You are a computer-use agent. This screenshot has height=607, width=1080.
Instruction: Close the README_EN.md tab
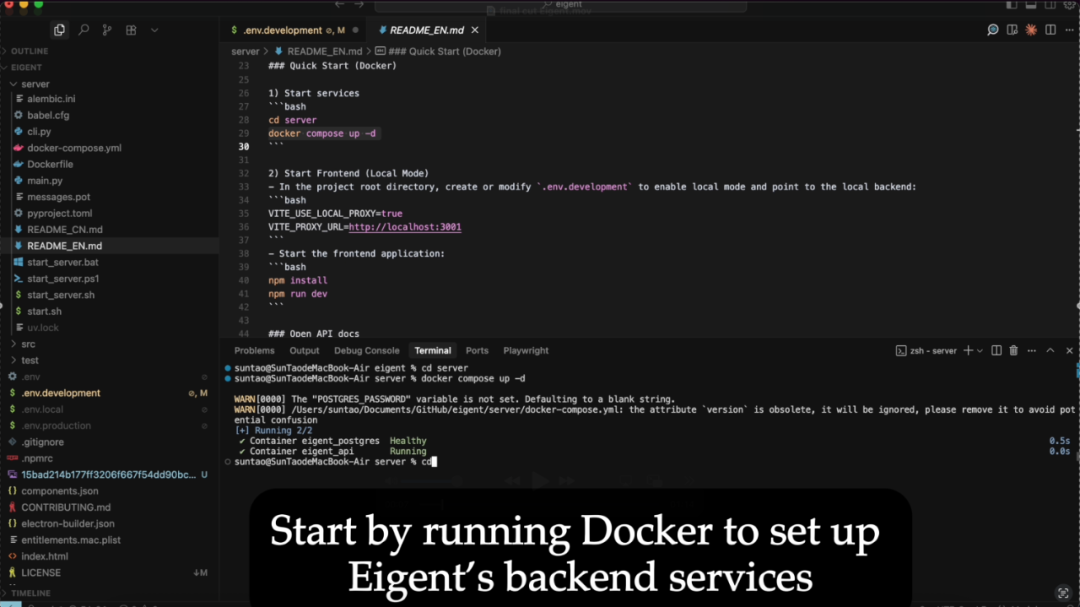[475, 30]
